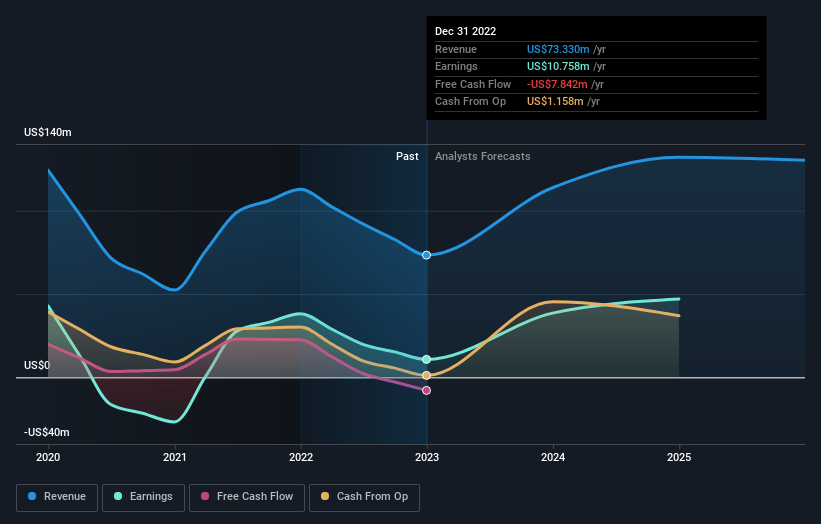Toggle the Revenue legend button
821x524 pixels.
click(57, 497)
